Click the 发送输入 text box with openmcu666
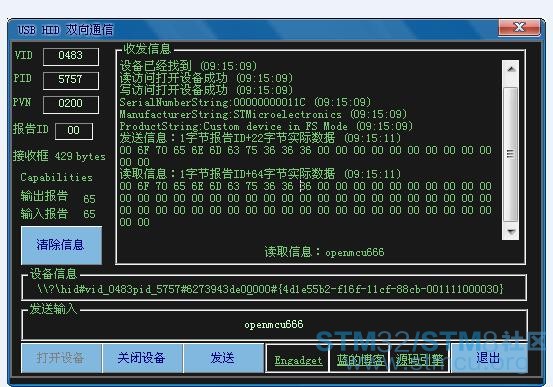This screenshot has width=553, height=387. click(274, 325)
